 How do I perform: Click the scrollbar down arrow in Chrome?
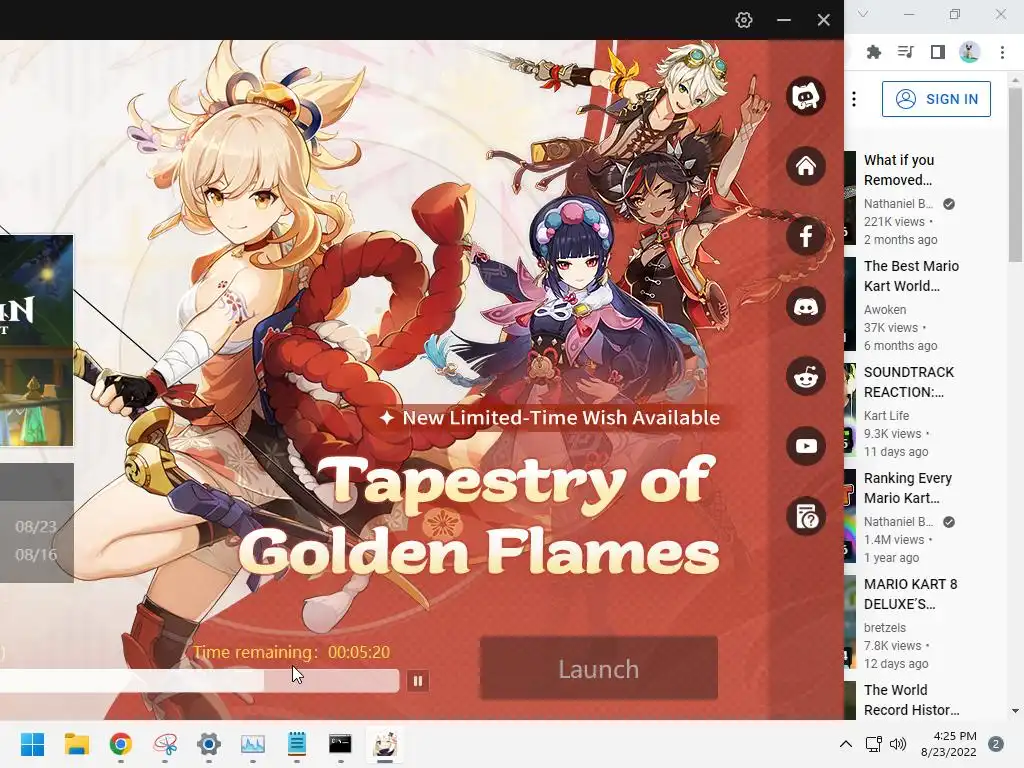pos(1015,711)
